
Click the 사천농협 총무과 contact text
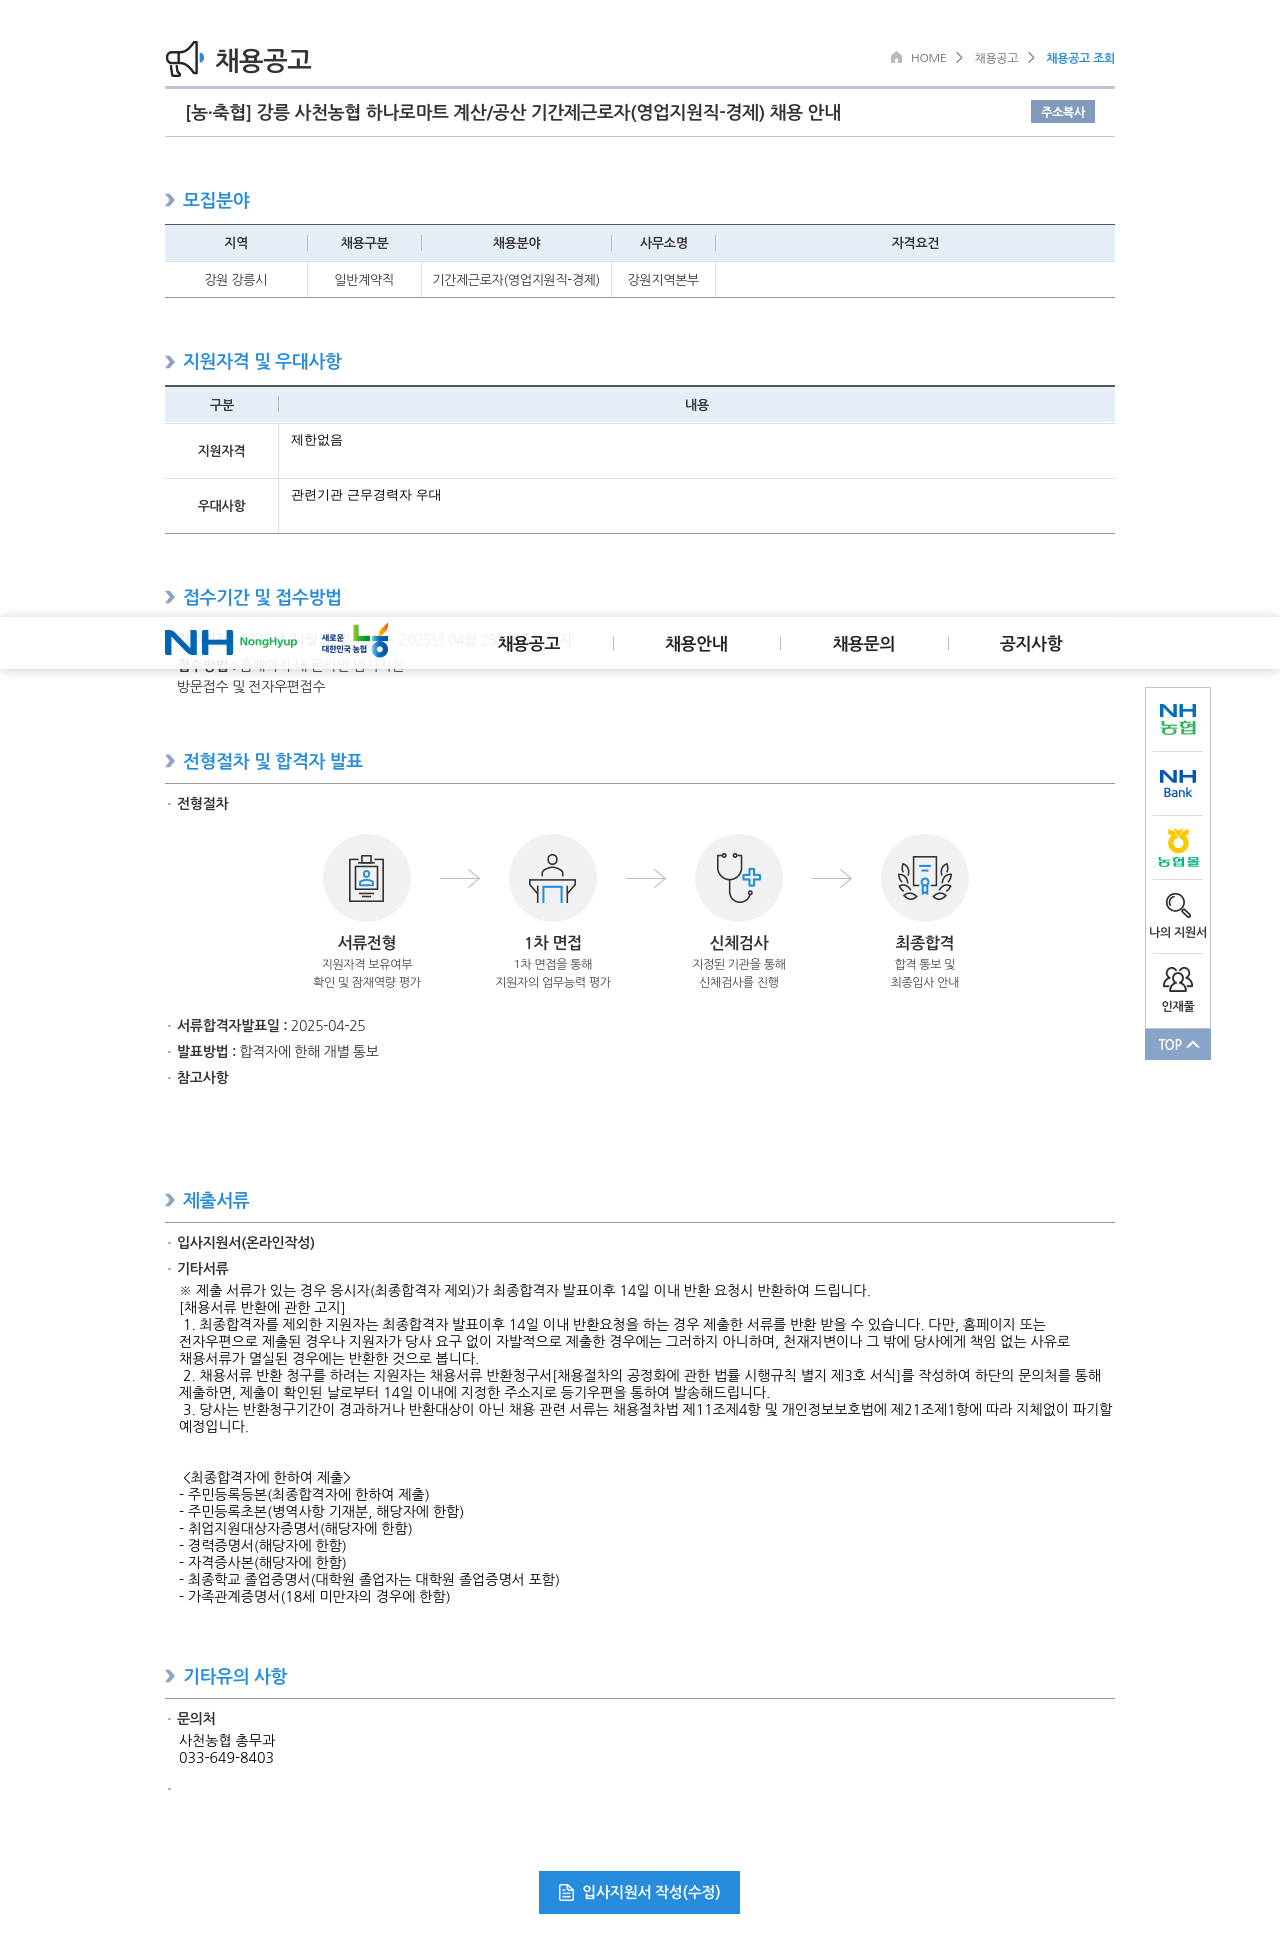coord(227,1740)
